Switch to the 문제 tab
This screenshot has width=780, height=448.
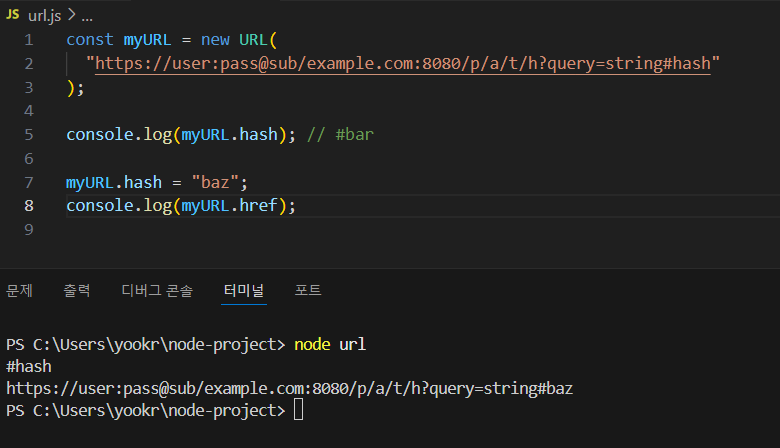tap(19, 290)
